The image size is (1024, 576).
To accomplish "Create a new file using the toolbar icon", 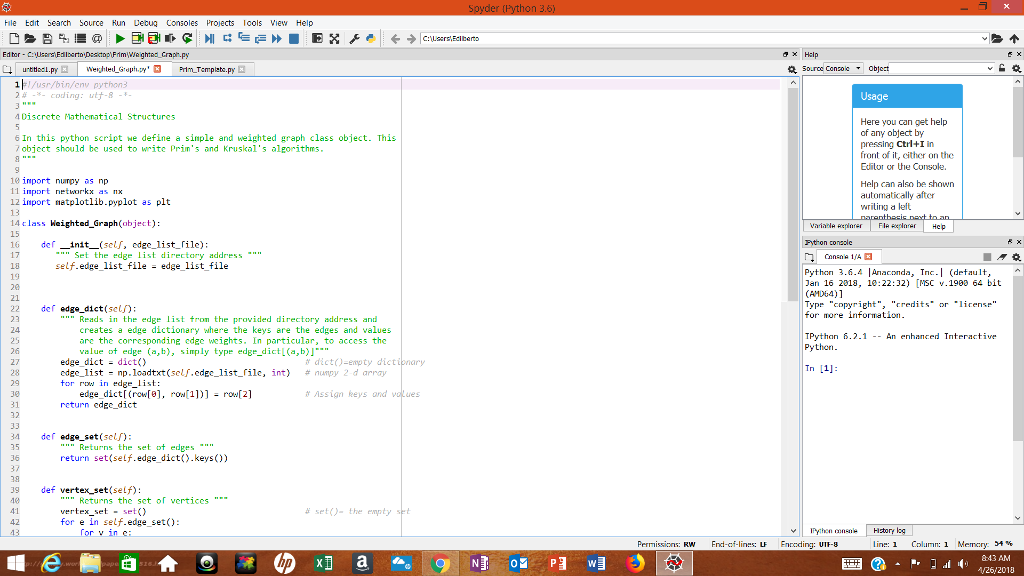I will (x=14, y=38).
